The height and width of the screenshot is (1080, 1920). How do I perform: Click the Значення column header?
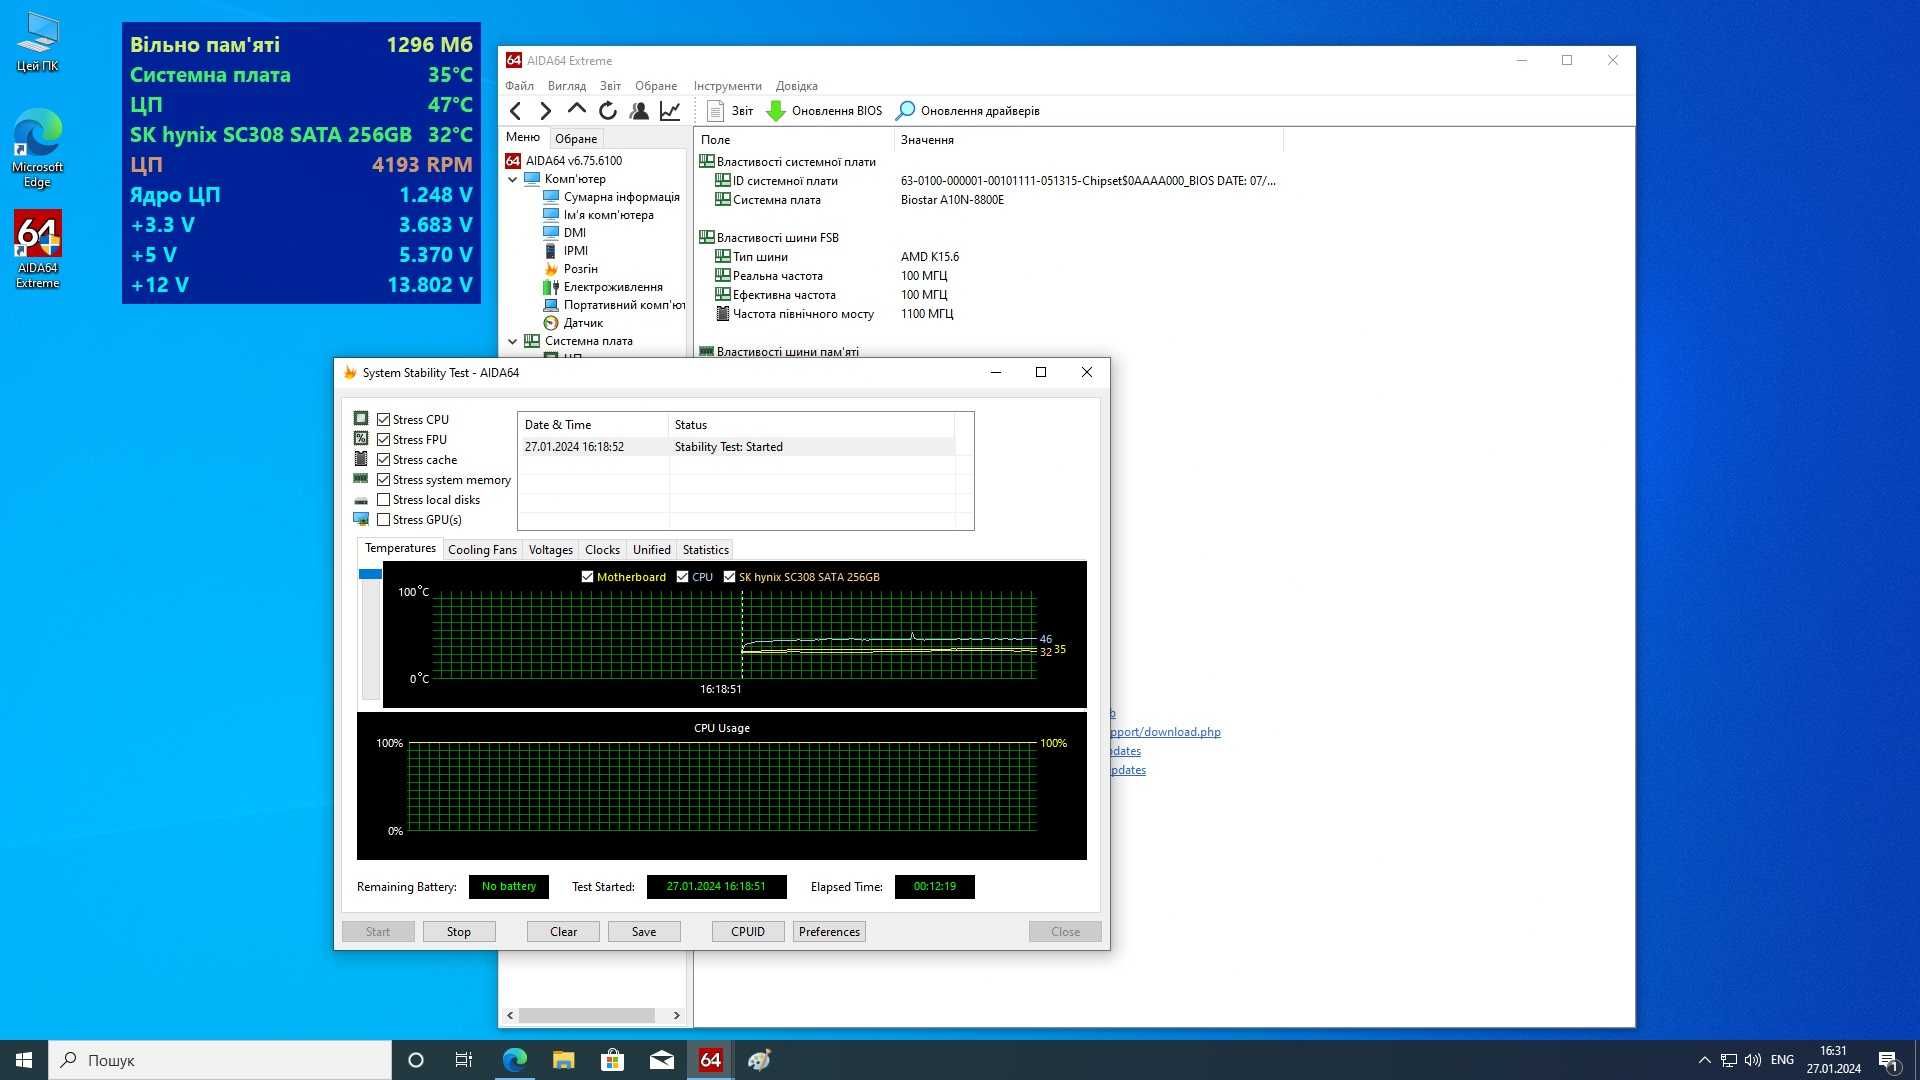tap(1088, 140)
